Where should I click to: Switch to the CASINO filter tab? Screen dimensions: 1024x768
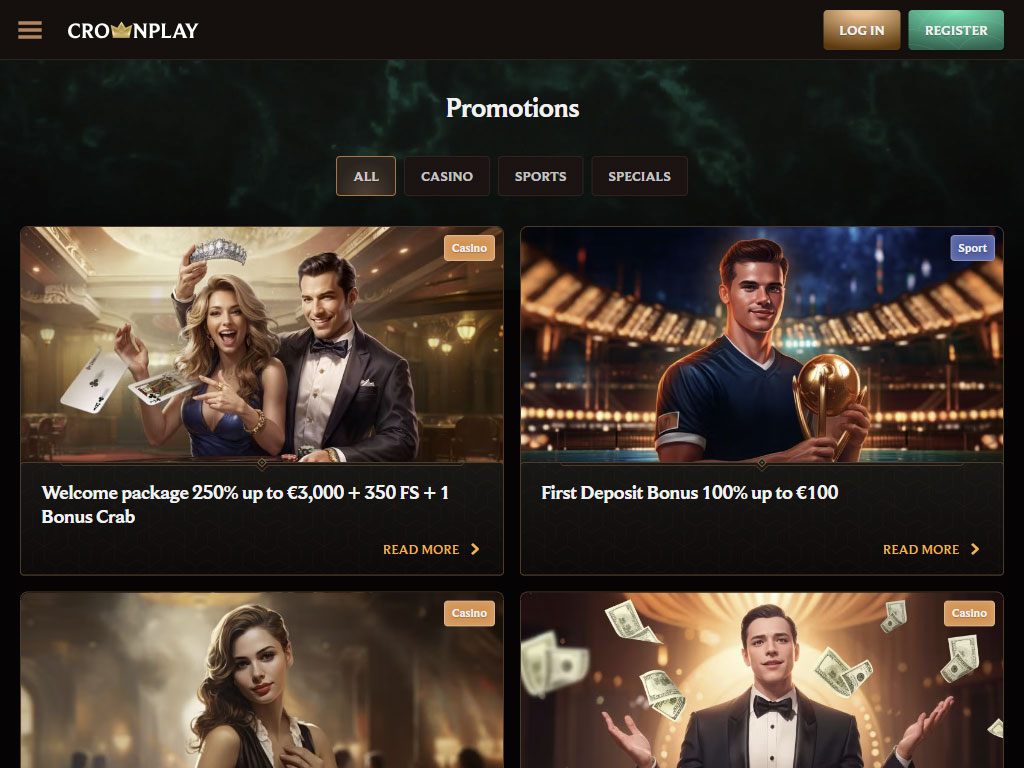(x=447, y=176)
